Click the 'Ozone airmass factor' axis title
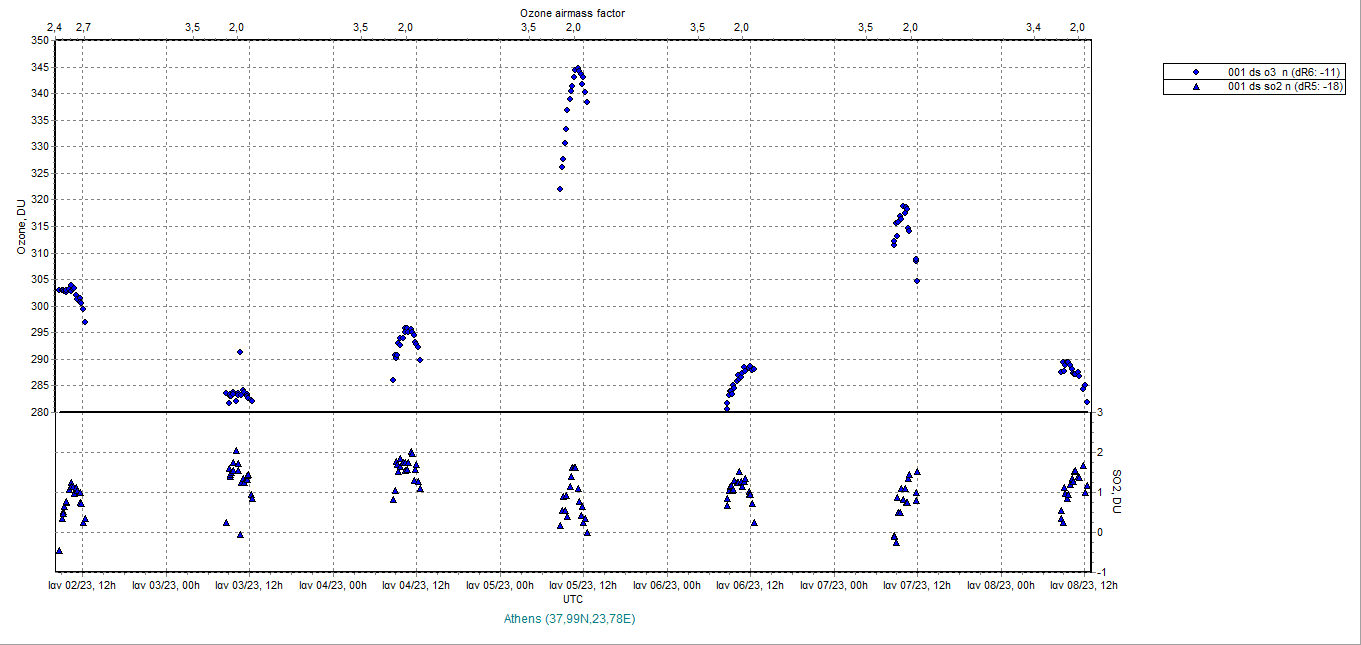This screenshot has height=645, width=1361. pos(573,12)
